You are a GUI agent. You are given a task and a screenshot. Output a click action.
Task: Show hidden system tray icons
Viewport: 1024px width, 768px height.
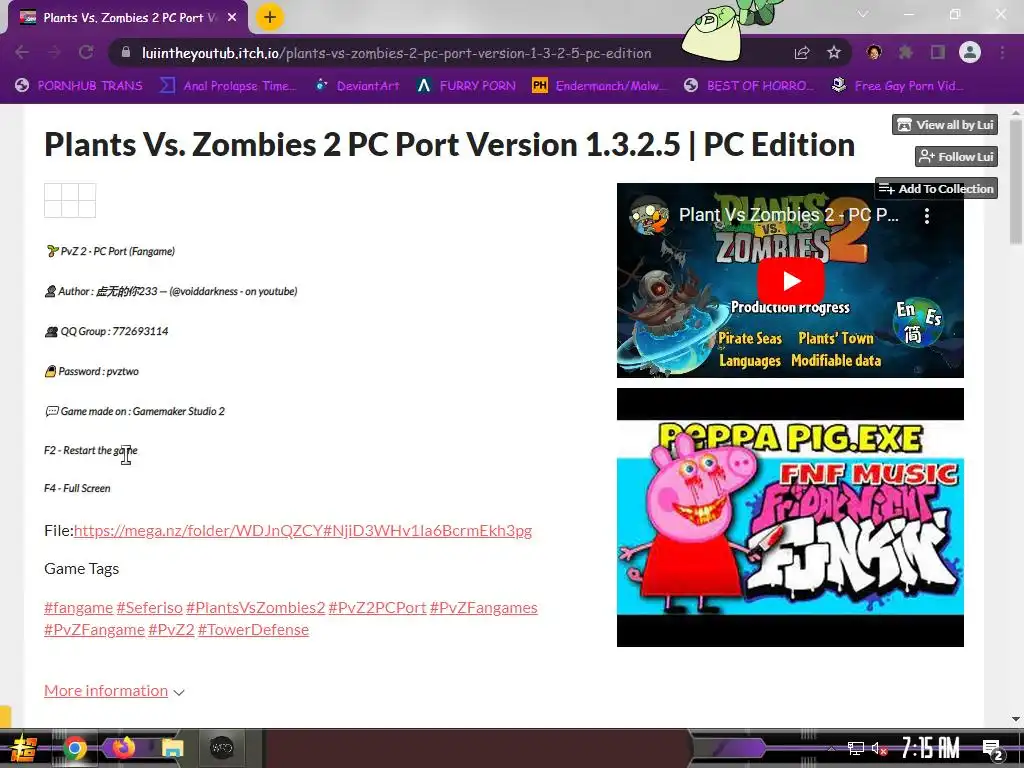tap(831, 748)
